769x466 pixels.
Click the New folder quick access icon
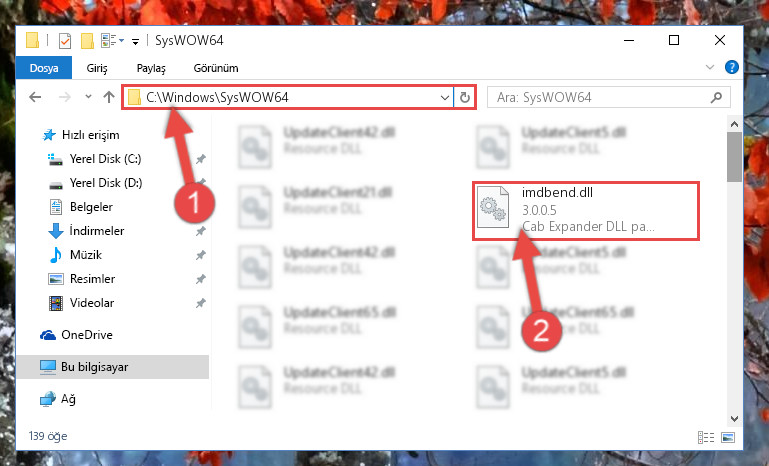[87, 41]
